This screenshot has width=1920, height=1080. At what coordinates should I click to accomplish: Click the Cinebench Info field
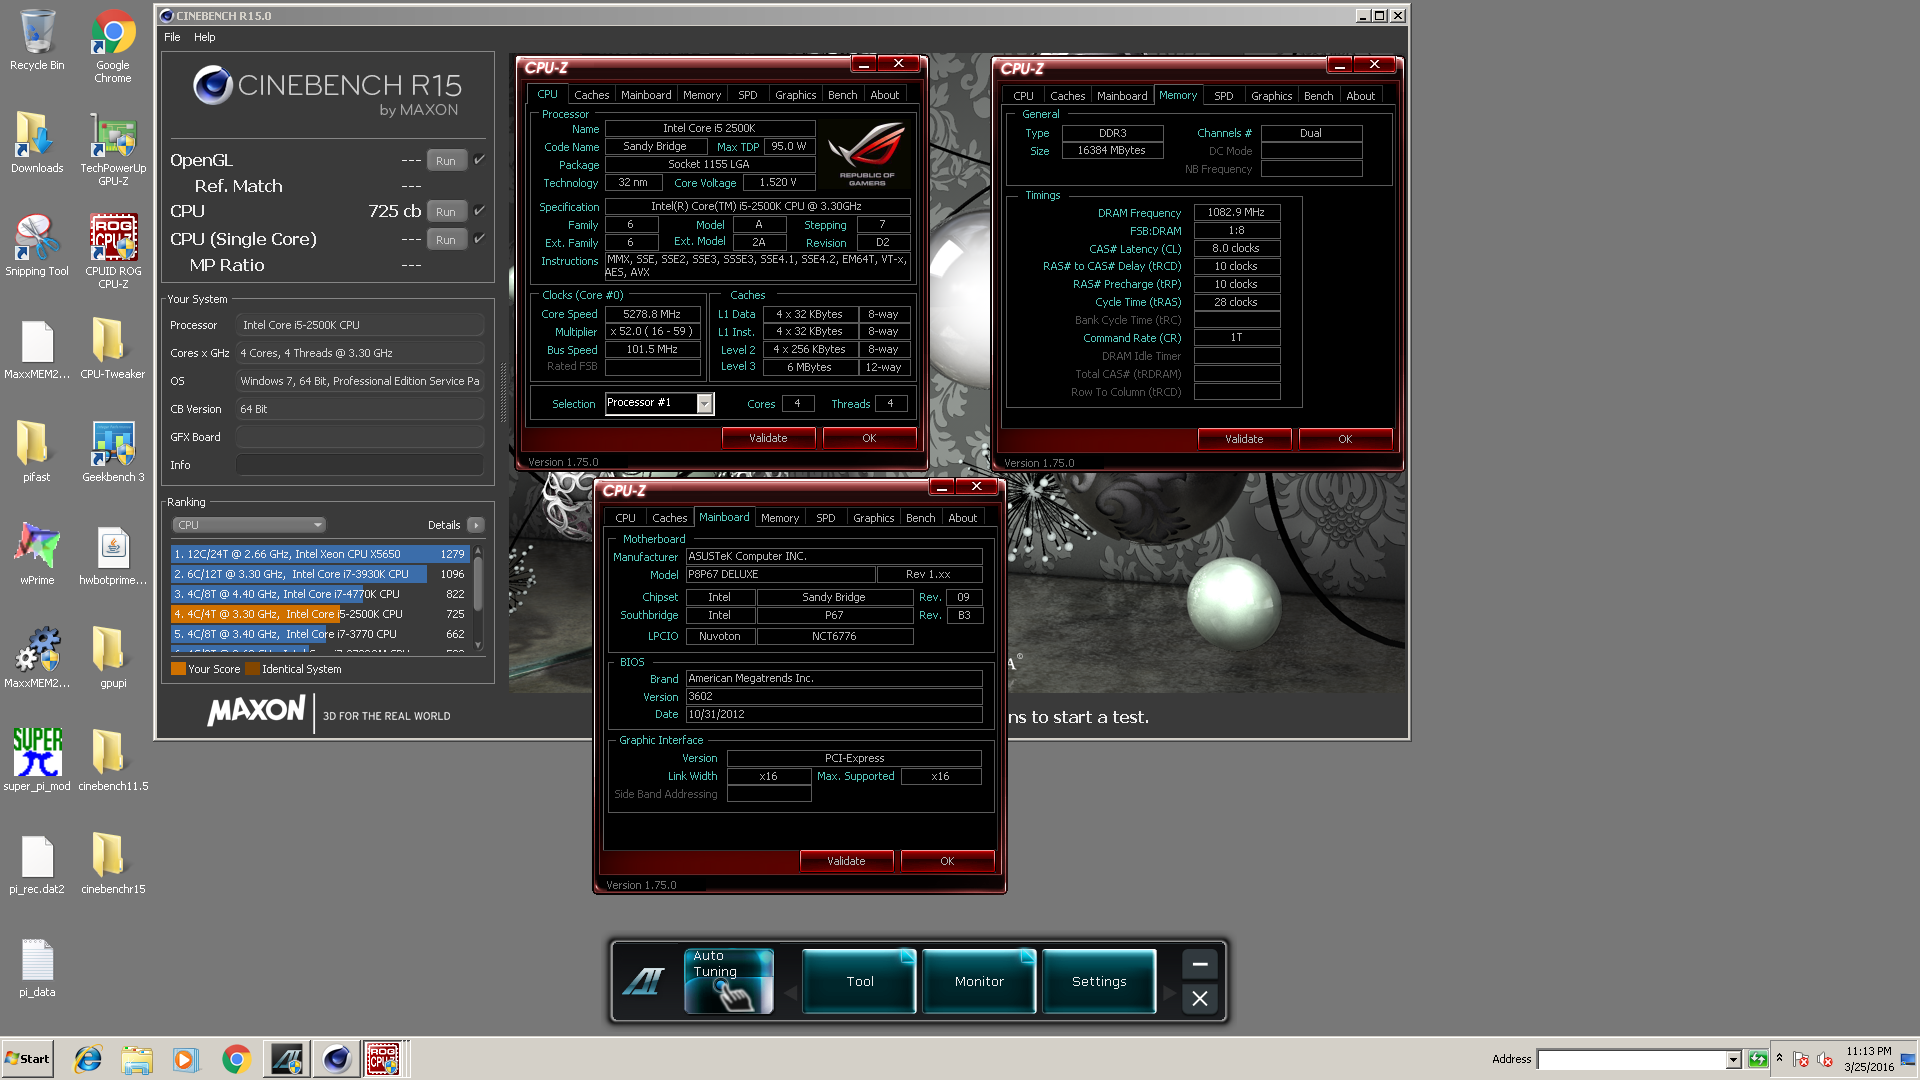click(360, 465)
